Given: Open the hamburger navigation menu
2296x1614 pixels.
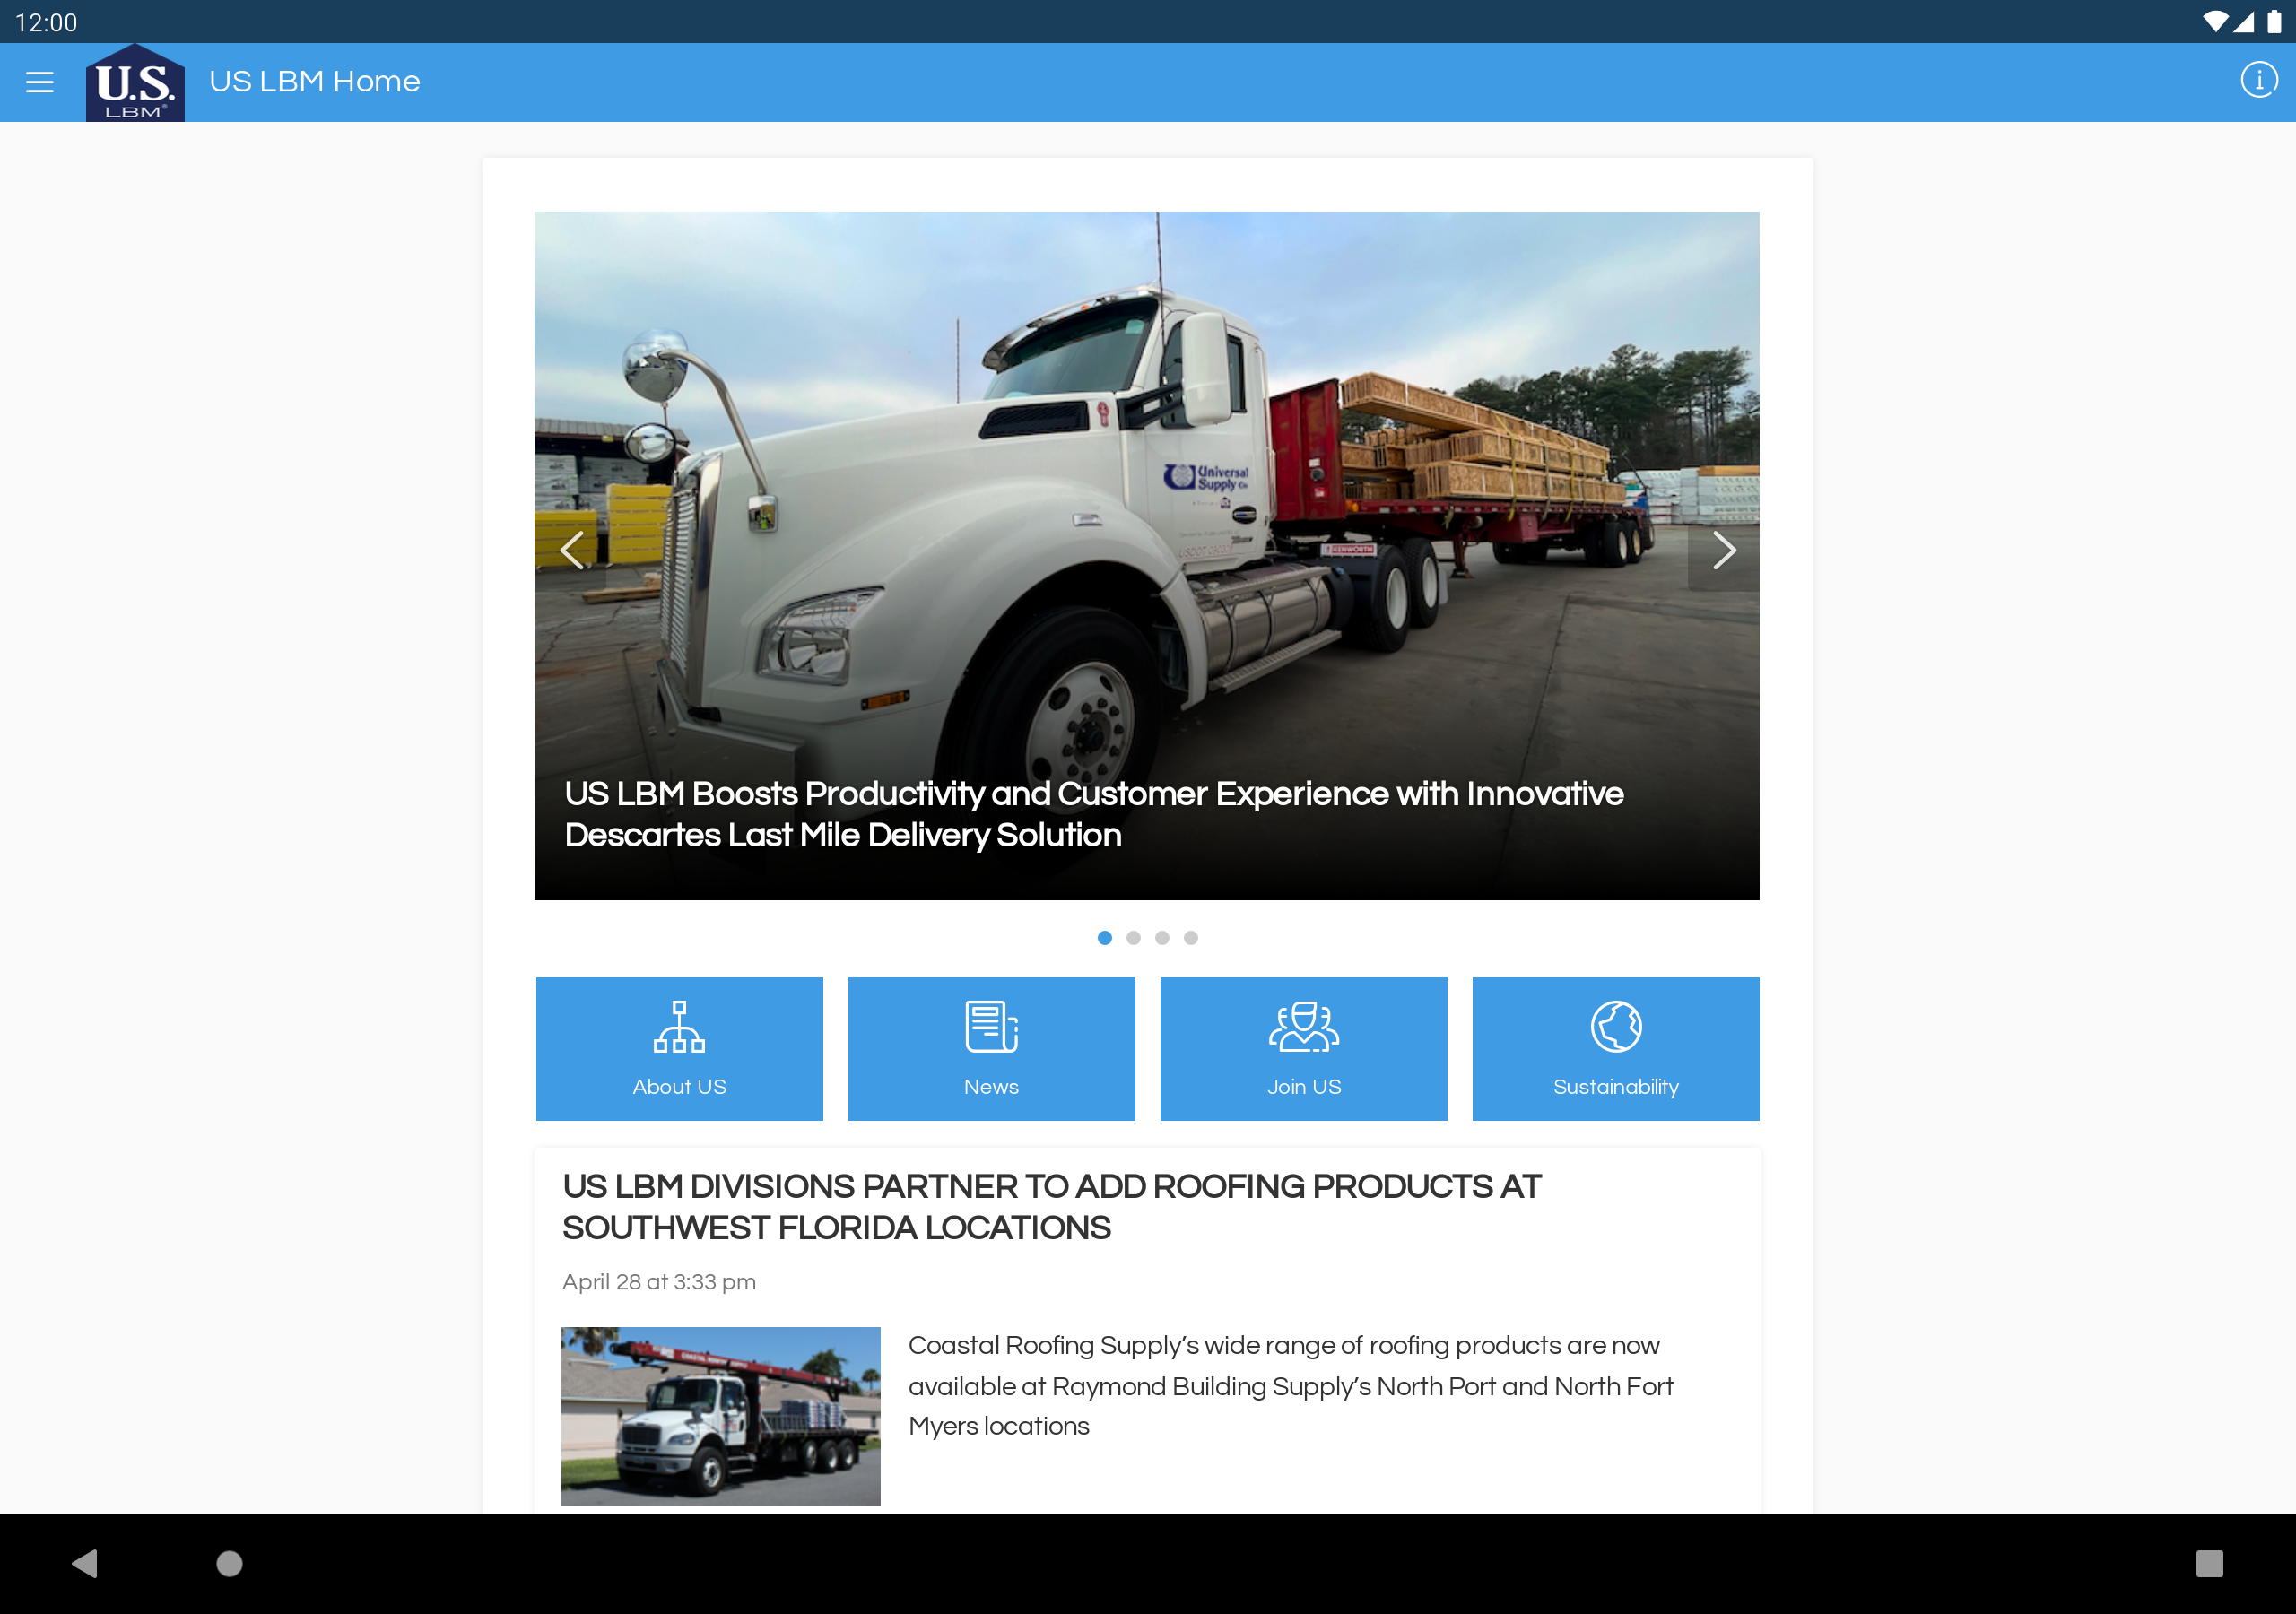Looking at the screenshot, I should coord(40,82).
